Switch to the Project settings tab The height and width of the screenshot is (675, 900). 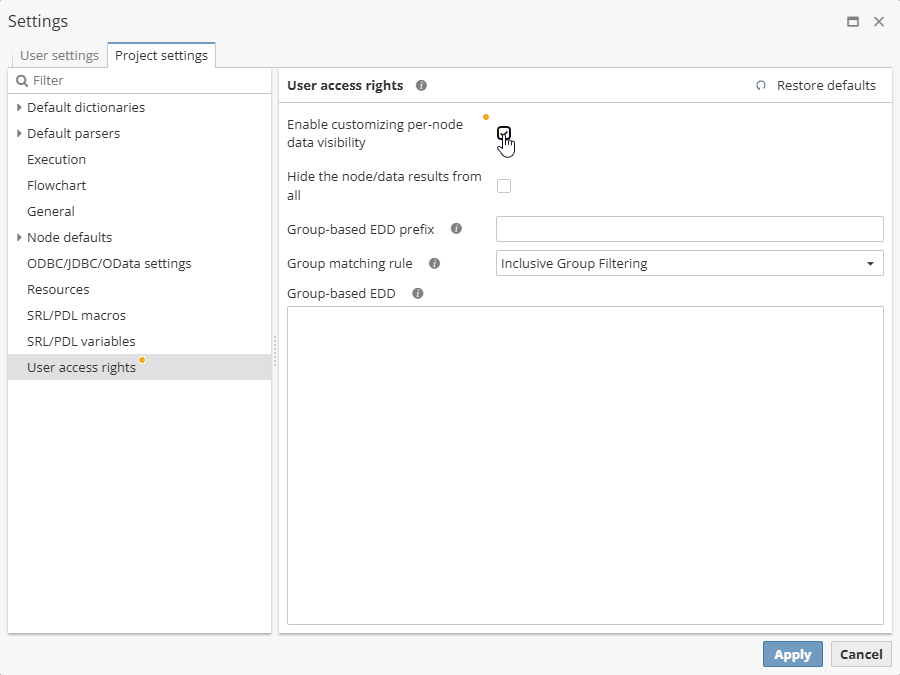161,55
